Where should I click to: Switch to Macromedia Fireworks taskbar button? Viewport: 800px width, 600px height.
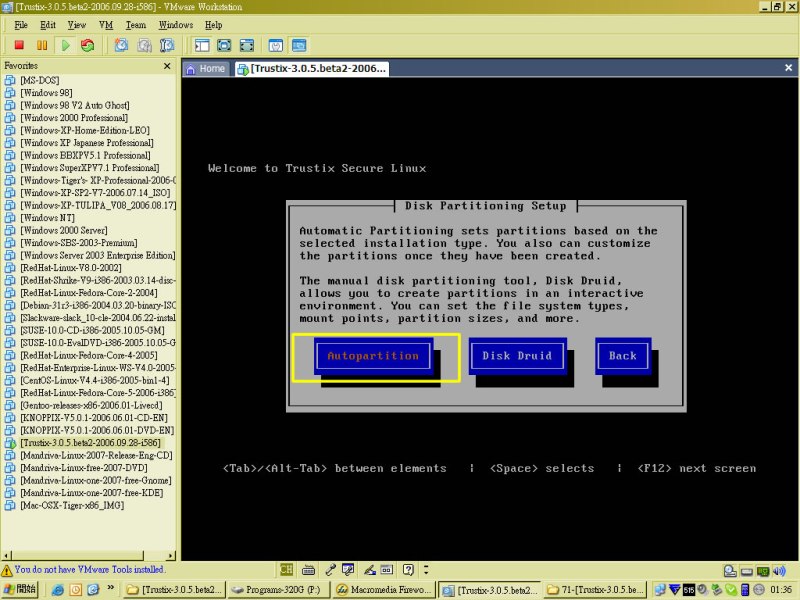pyautogui.click(x=384, y=590)
